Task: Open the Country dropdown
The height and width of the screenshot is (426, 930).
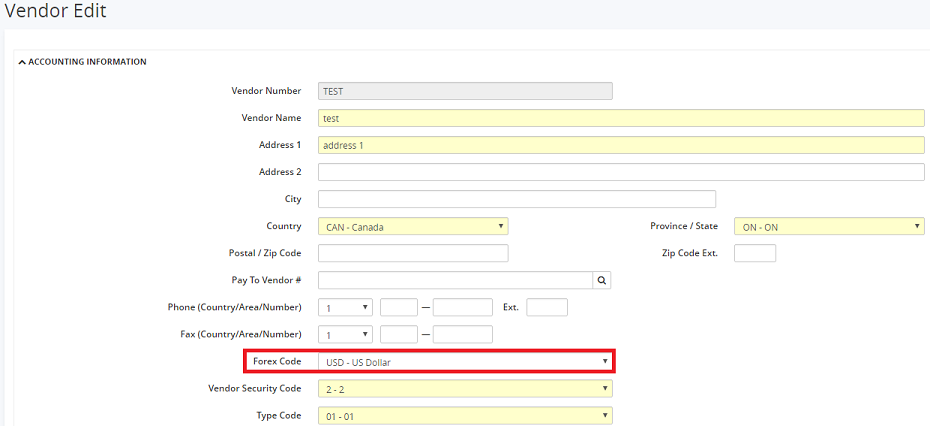Action: point(412,227)
